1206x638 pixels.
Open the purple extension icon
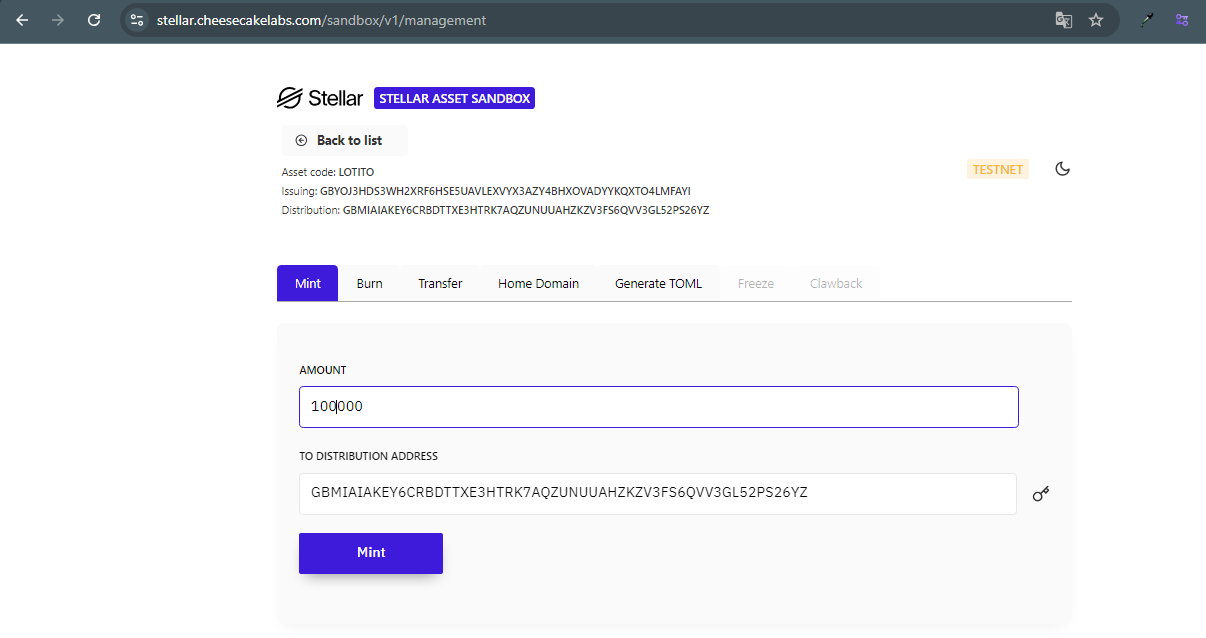point(1182,20)
